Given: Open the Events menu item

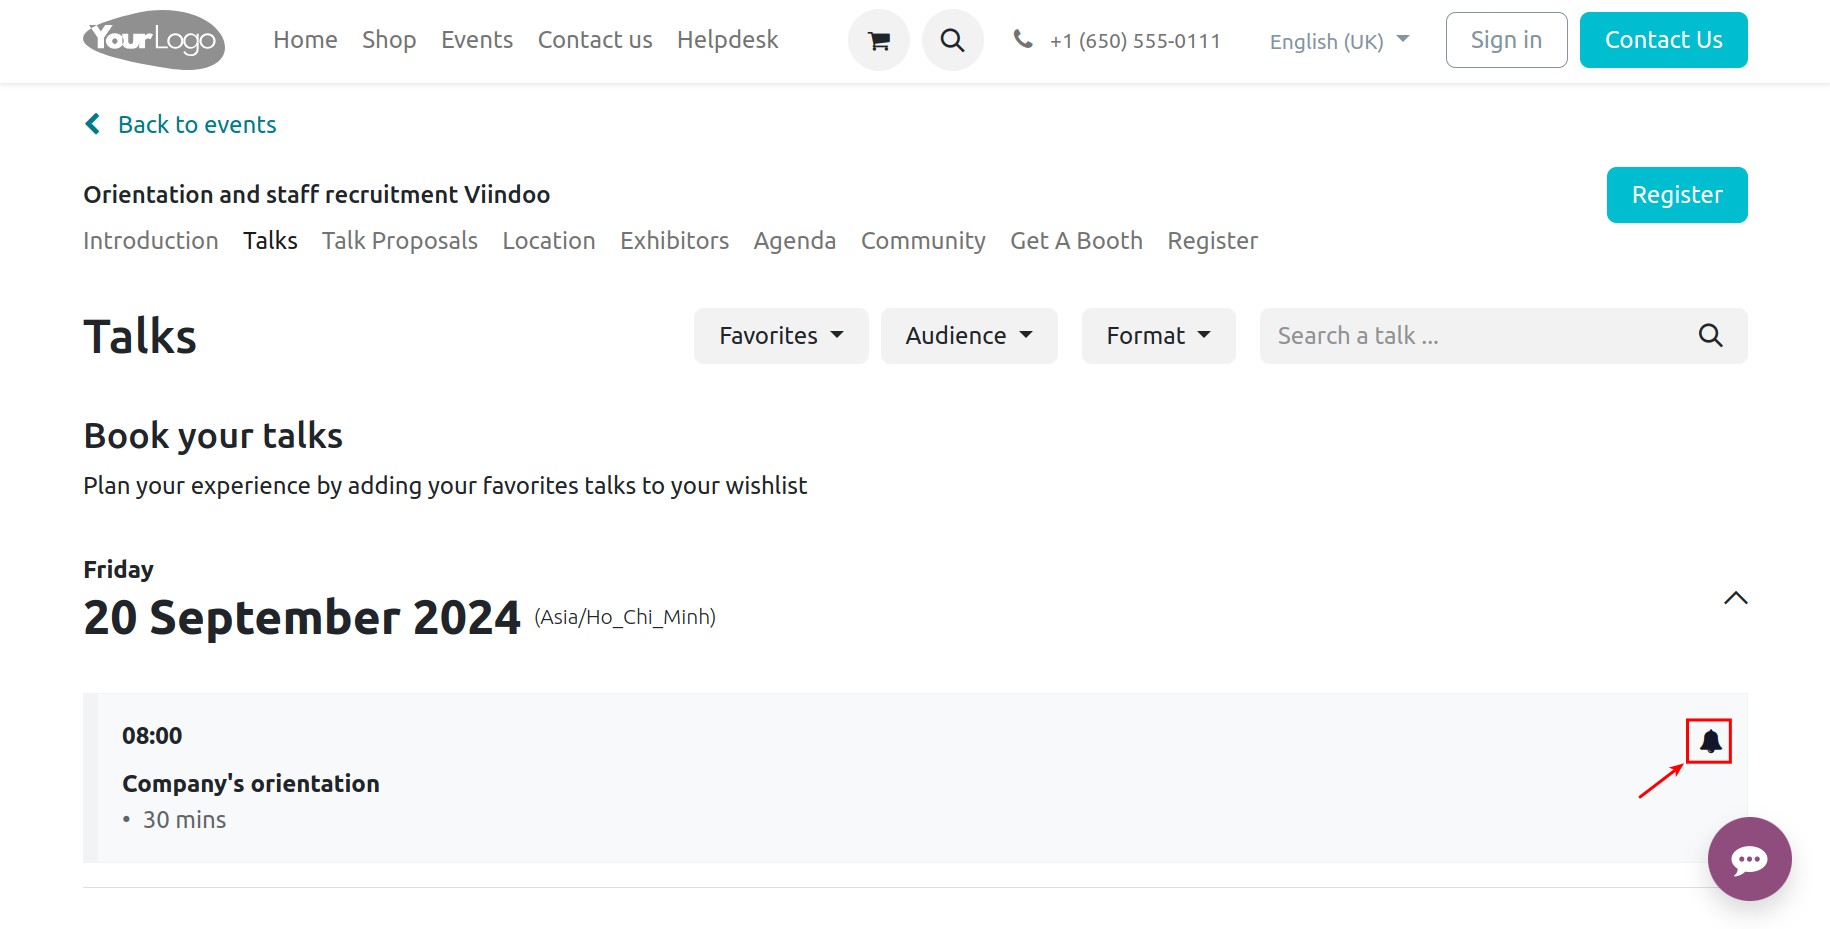Looking at the screenshot, I should 477,40.
